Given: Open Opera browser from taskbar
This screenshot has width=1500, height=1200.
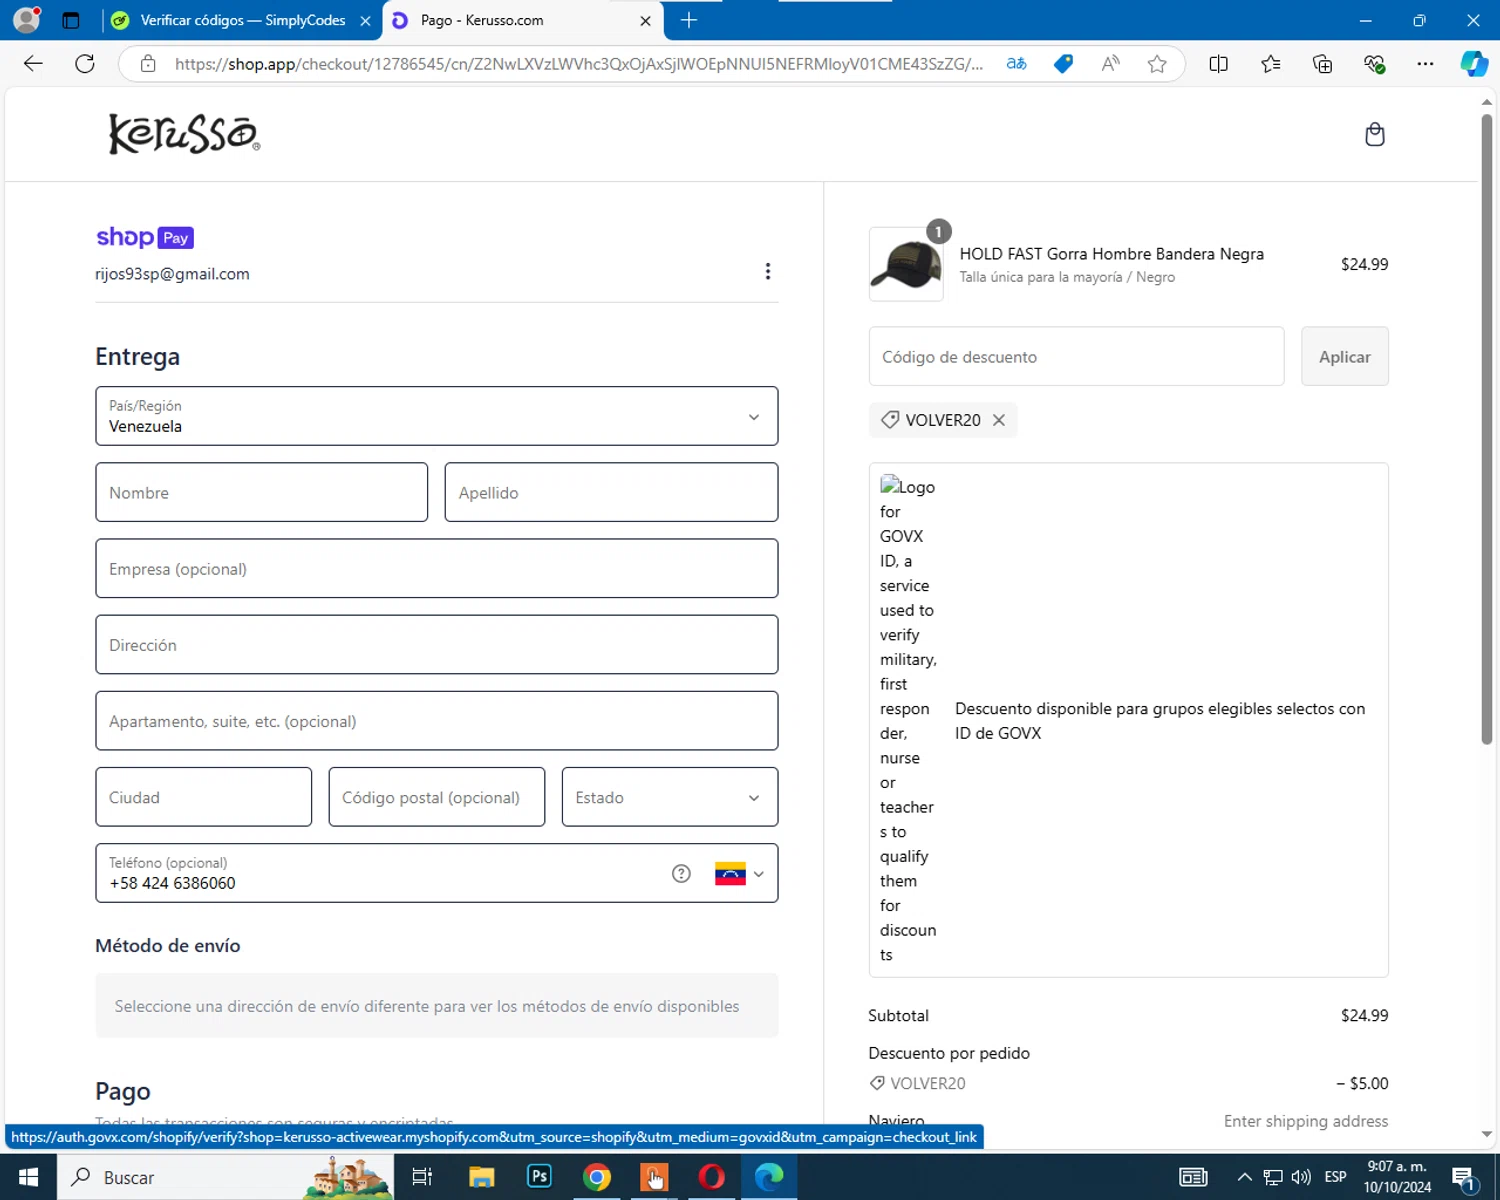Looking at the screenshot, I should pos(711,1177).
